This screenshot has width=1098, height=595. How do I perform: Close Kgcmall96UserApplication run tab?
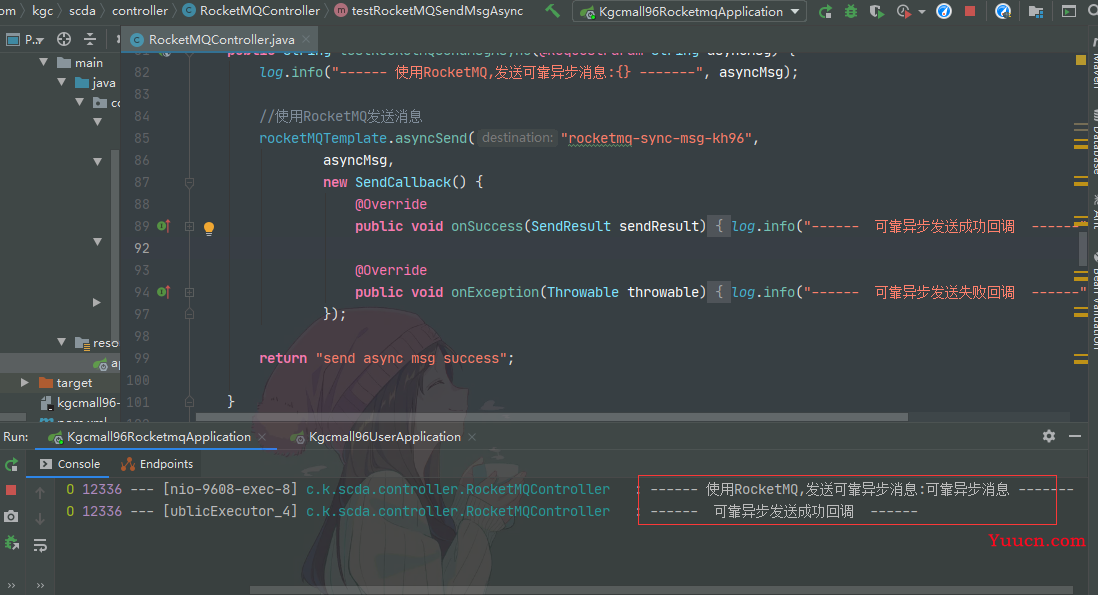(x=472, y=437)
